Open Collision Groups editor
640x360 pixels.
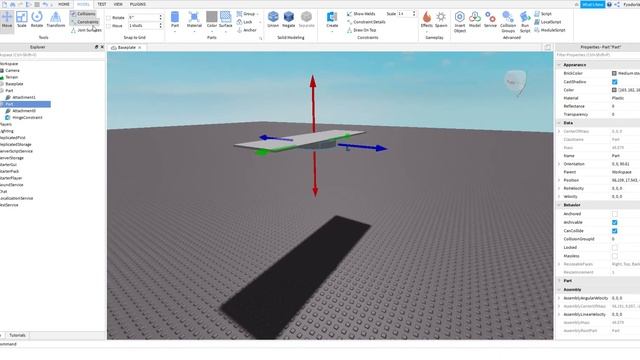tap(508, 21)
